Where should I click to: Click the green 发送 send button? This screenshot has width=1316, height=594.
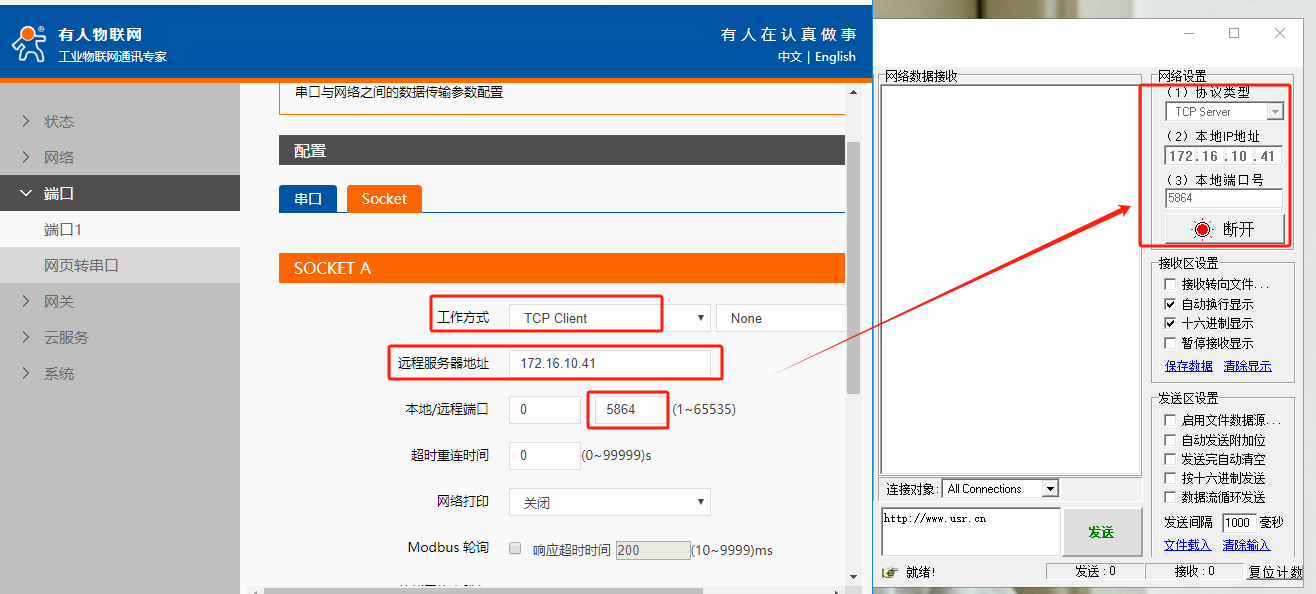pos(1101,532)
